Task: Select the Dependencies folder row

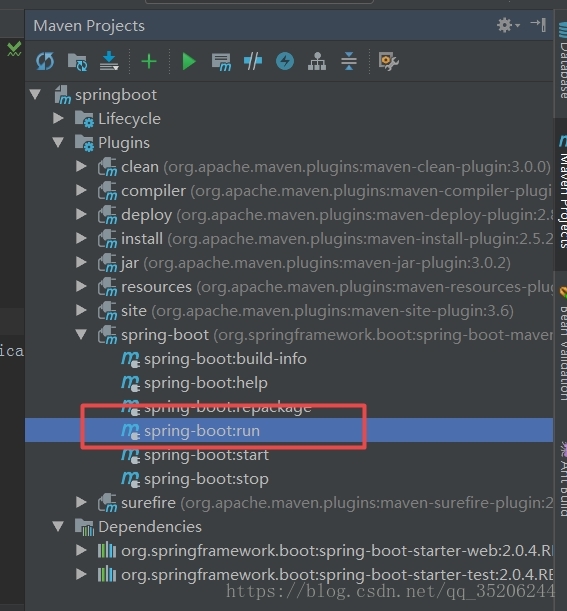Action: [x=289, y=526]
